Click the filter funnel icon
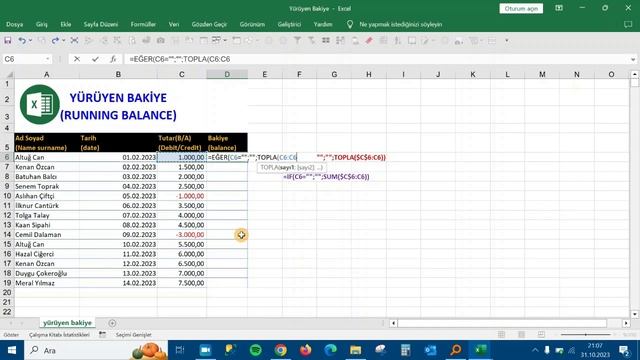640x360 pixels. pos(297,40)
